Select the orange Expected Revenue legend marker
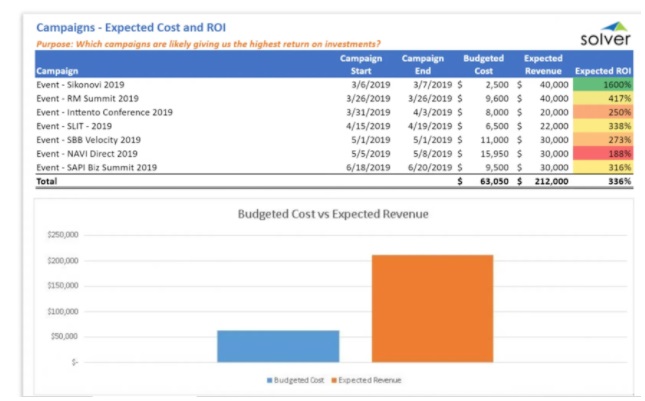The width and height of the screenshot is (645, 401). 334,380
